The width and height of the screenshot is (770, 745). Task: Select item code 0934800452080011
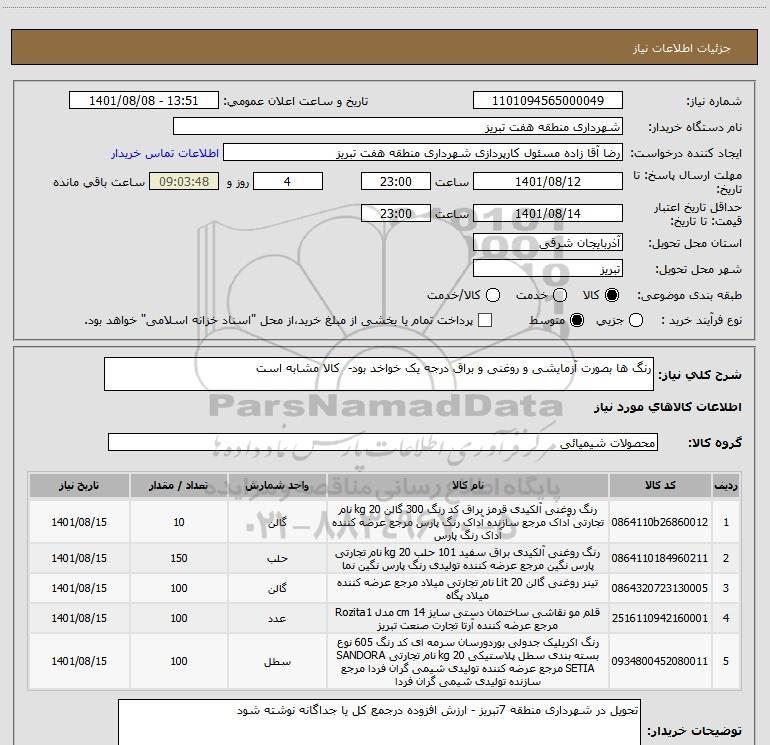(x=660, y=662)
